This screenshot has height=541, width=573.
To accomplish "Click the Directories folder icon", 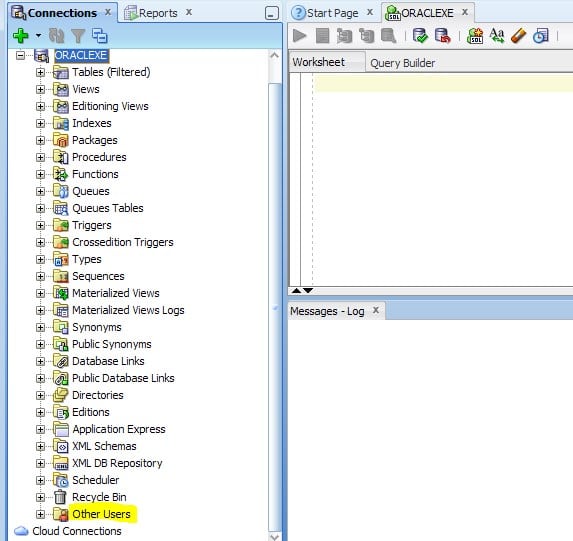I will (61, 395).
